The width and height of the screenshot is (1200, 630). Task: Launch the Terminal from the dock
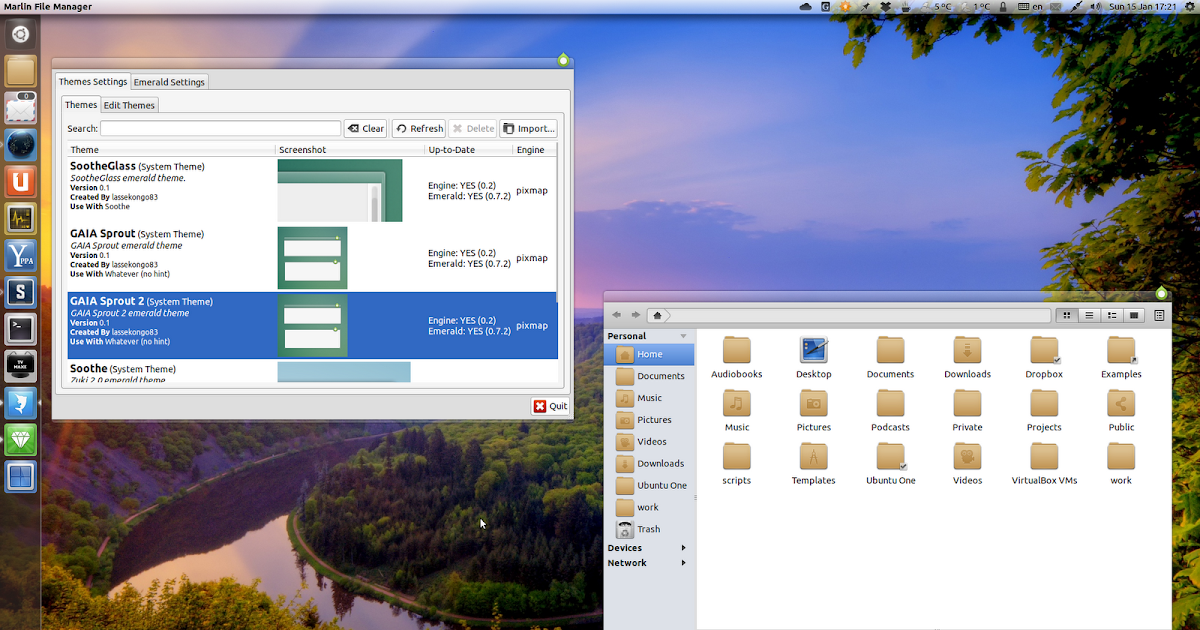20,329
